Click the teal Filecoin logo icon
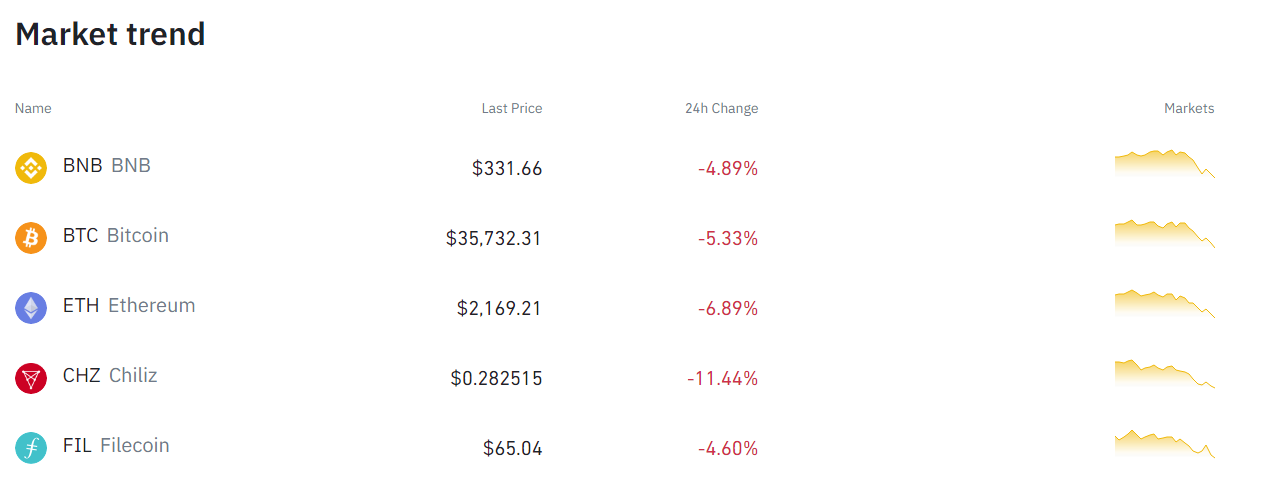Image resolution: width=1285 pixels, height=494 pixels. (x=31, y=447)
